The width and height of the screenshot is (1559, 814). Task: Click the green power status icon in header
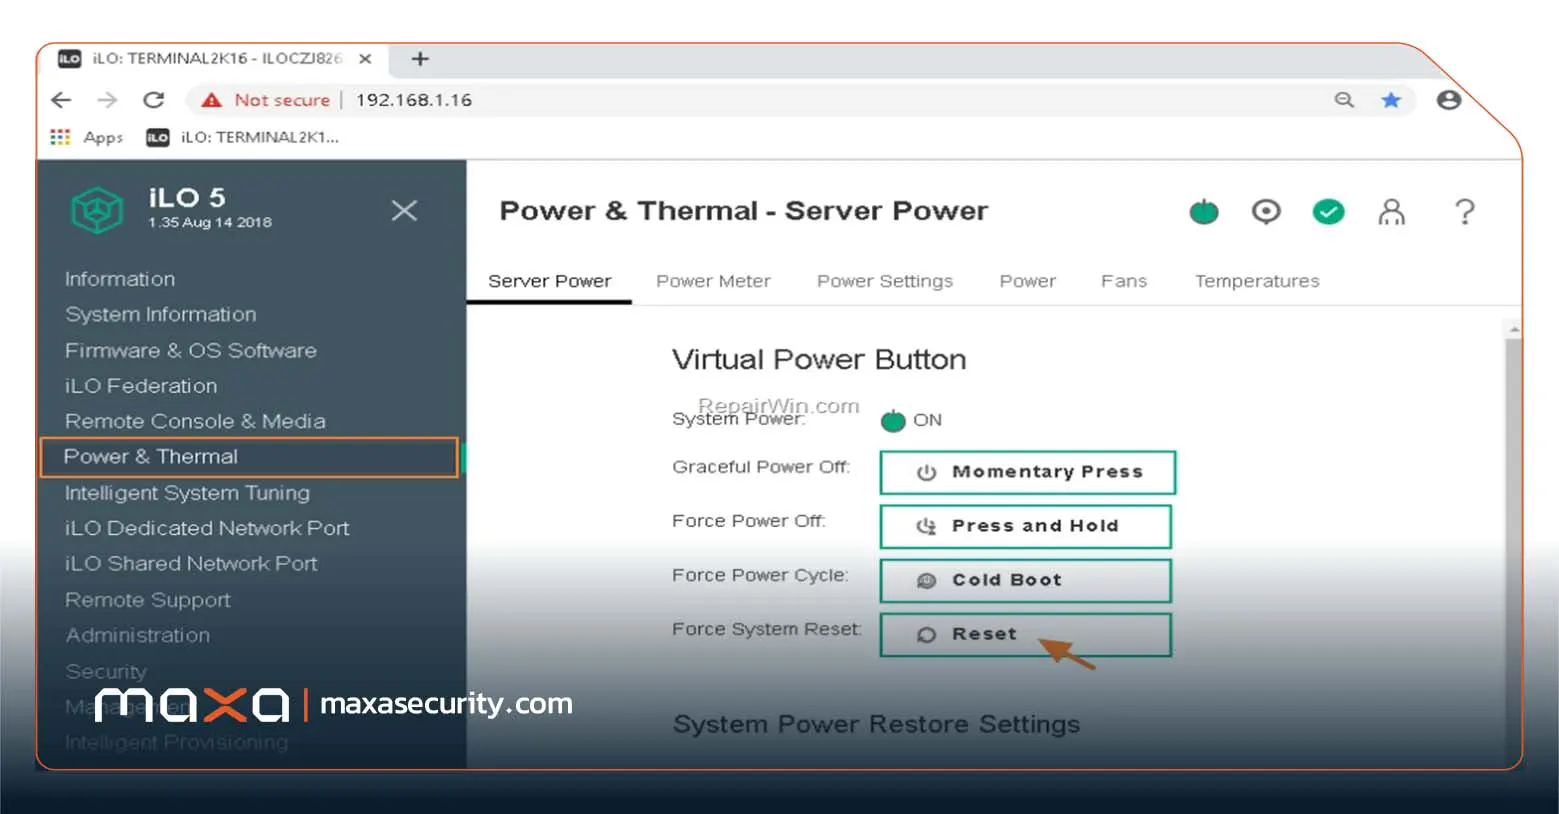(1204, 211)
